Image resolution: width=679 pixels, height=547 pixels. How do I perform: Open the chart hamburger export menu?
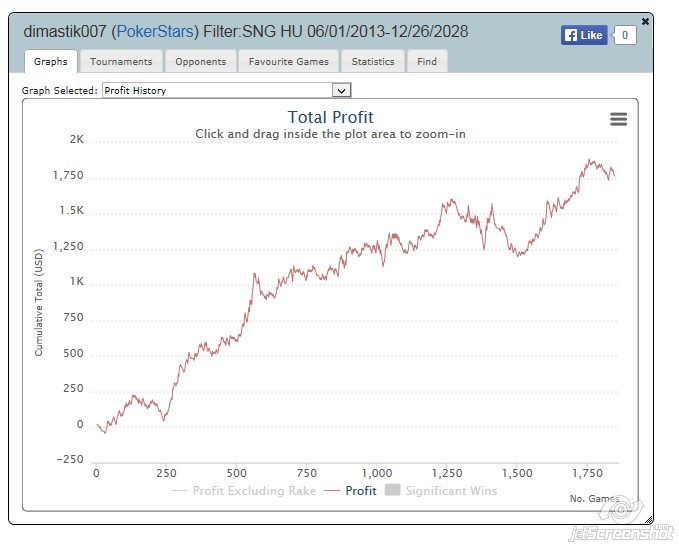618,119
